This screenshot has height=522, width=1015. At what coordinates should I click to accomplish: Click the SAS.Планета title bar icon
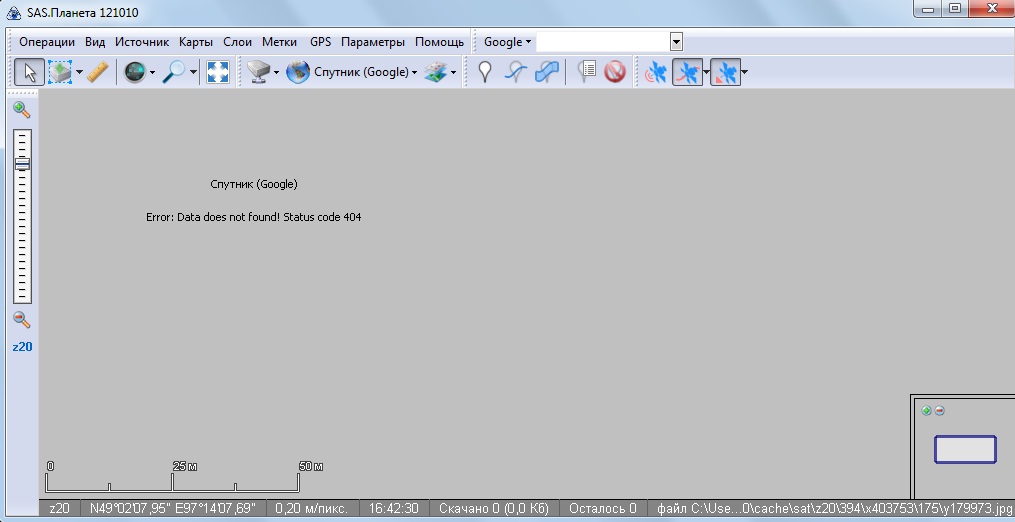click(14, 12)
